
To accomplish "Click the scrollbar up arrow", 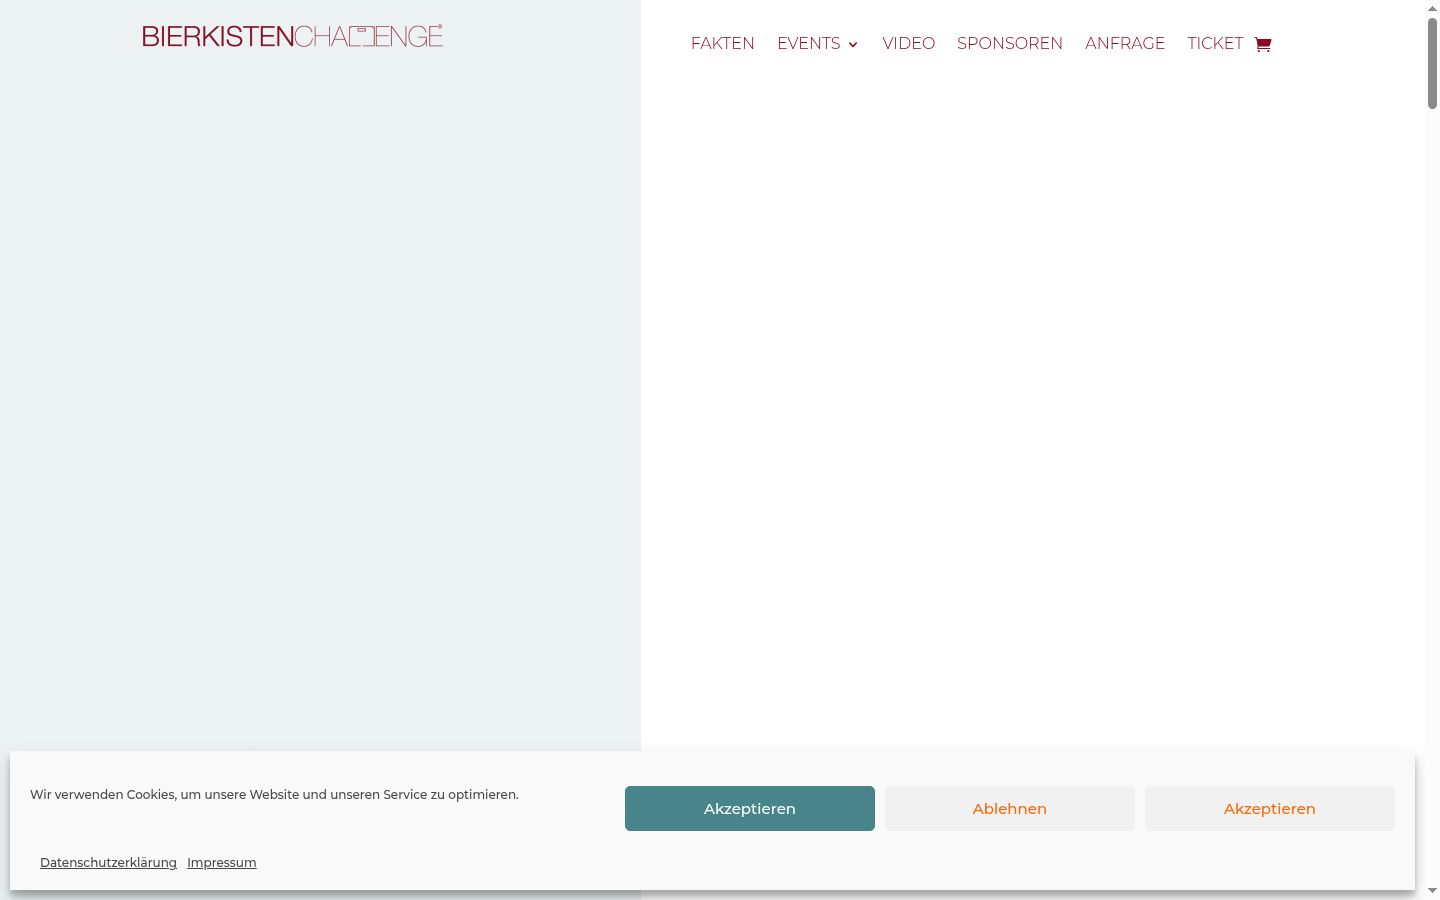I will click(1432, 8).
